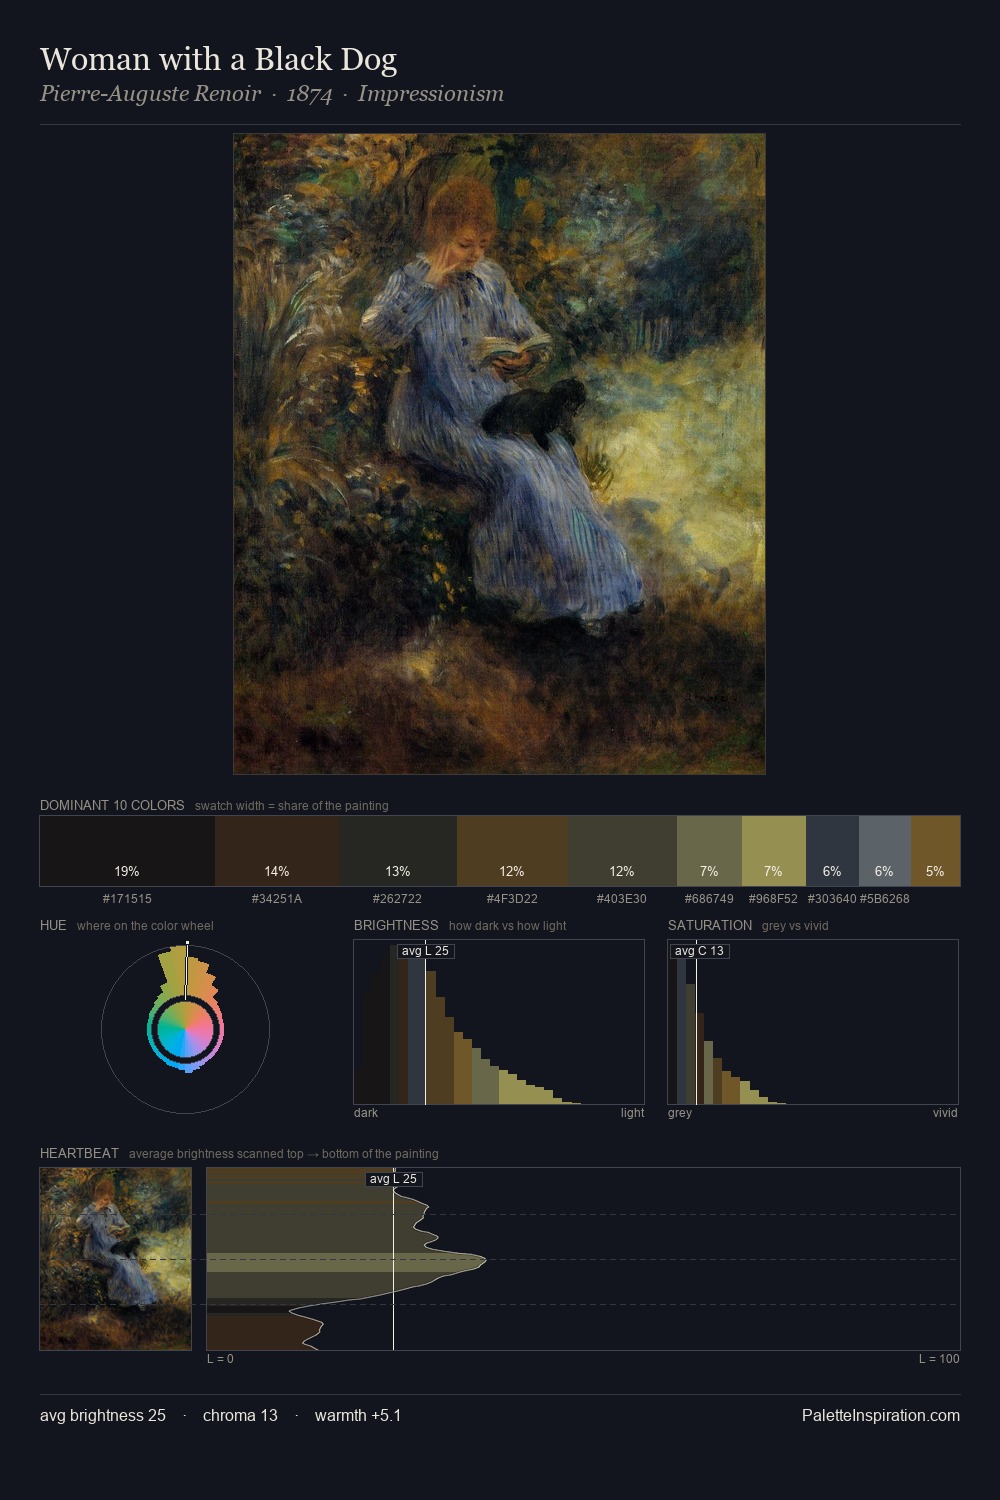Image resolution: width=1000 pixels, height=1500 pixels.
Task: Click the Impressionism style label
Action: (431, 94)
